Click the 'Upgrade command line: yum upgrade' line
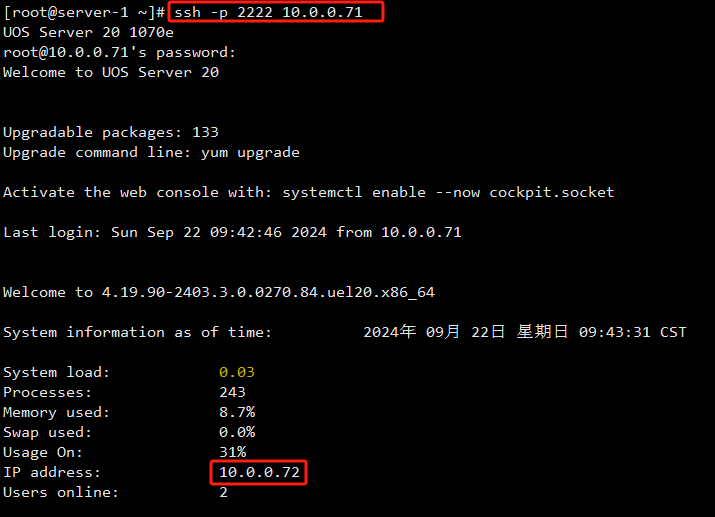The image size is (715, 517). (151, 152)
